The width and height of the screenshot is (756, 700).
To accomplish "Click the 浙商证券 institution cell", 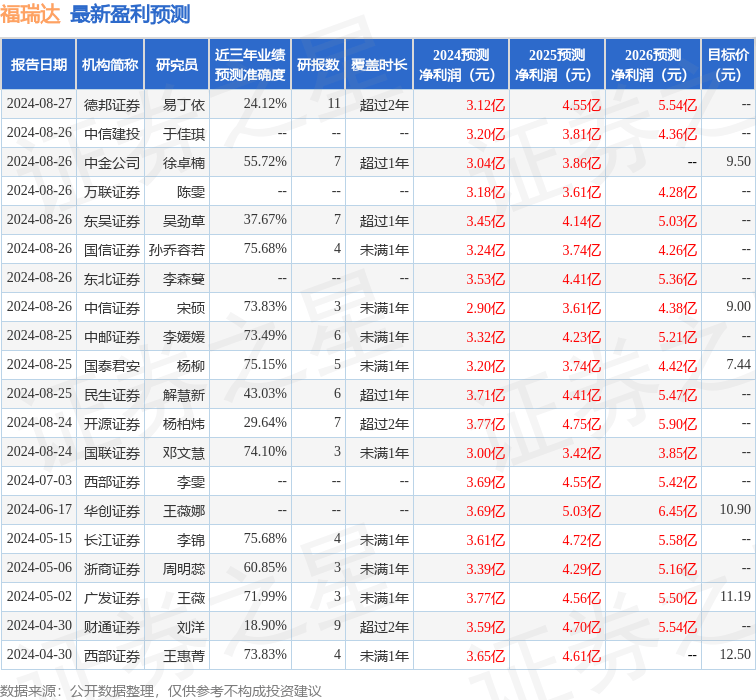I will tap(112, 569).
